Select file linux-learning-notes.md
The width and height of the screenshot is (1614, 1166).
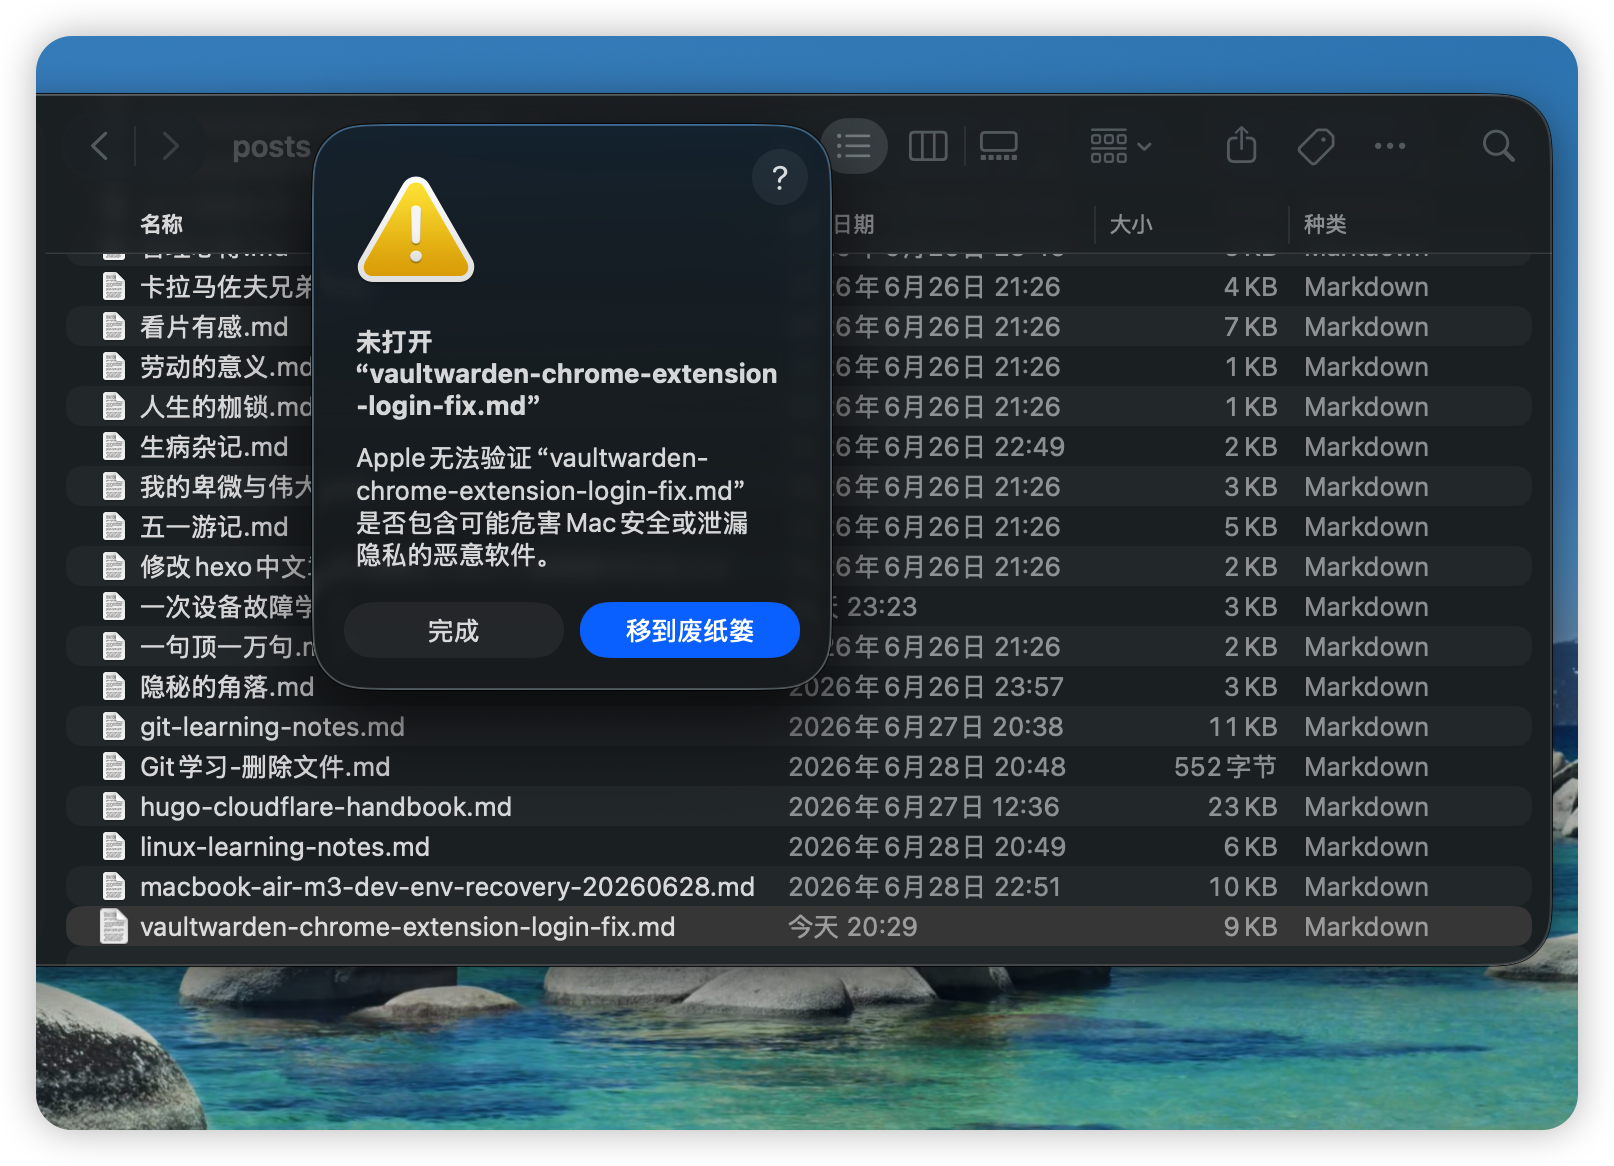285,847
